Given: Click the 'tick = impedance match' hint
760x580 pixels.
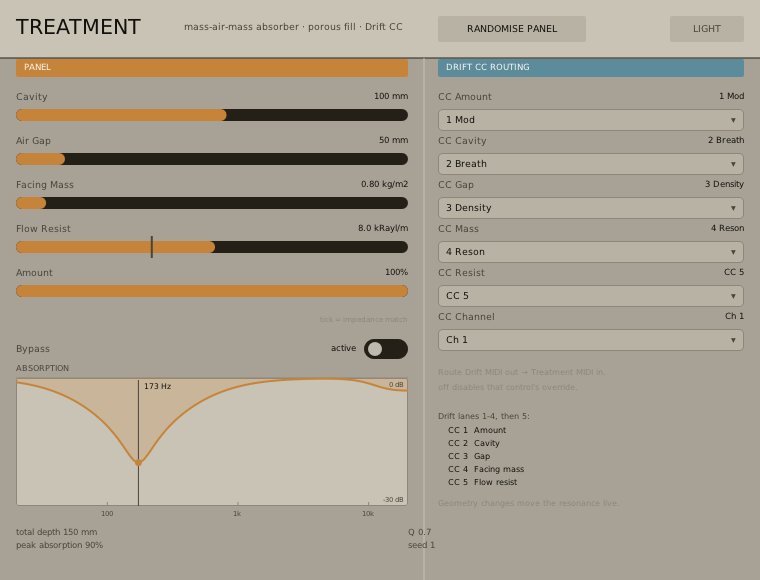Looking at the screenshot, I should [x=364, y=319].
